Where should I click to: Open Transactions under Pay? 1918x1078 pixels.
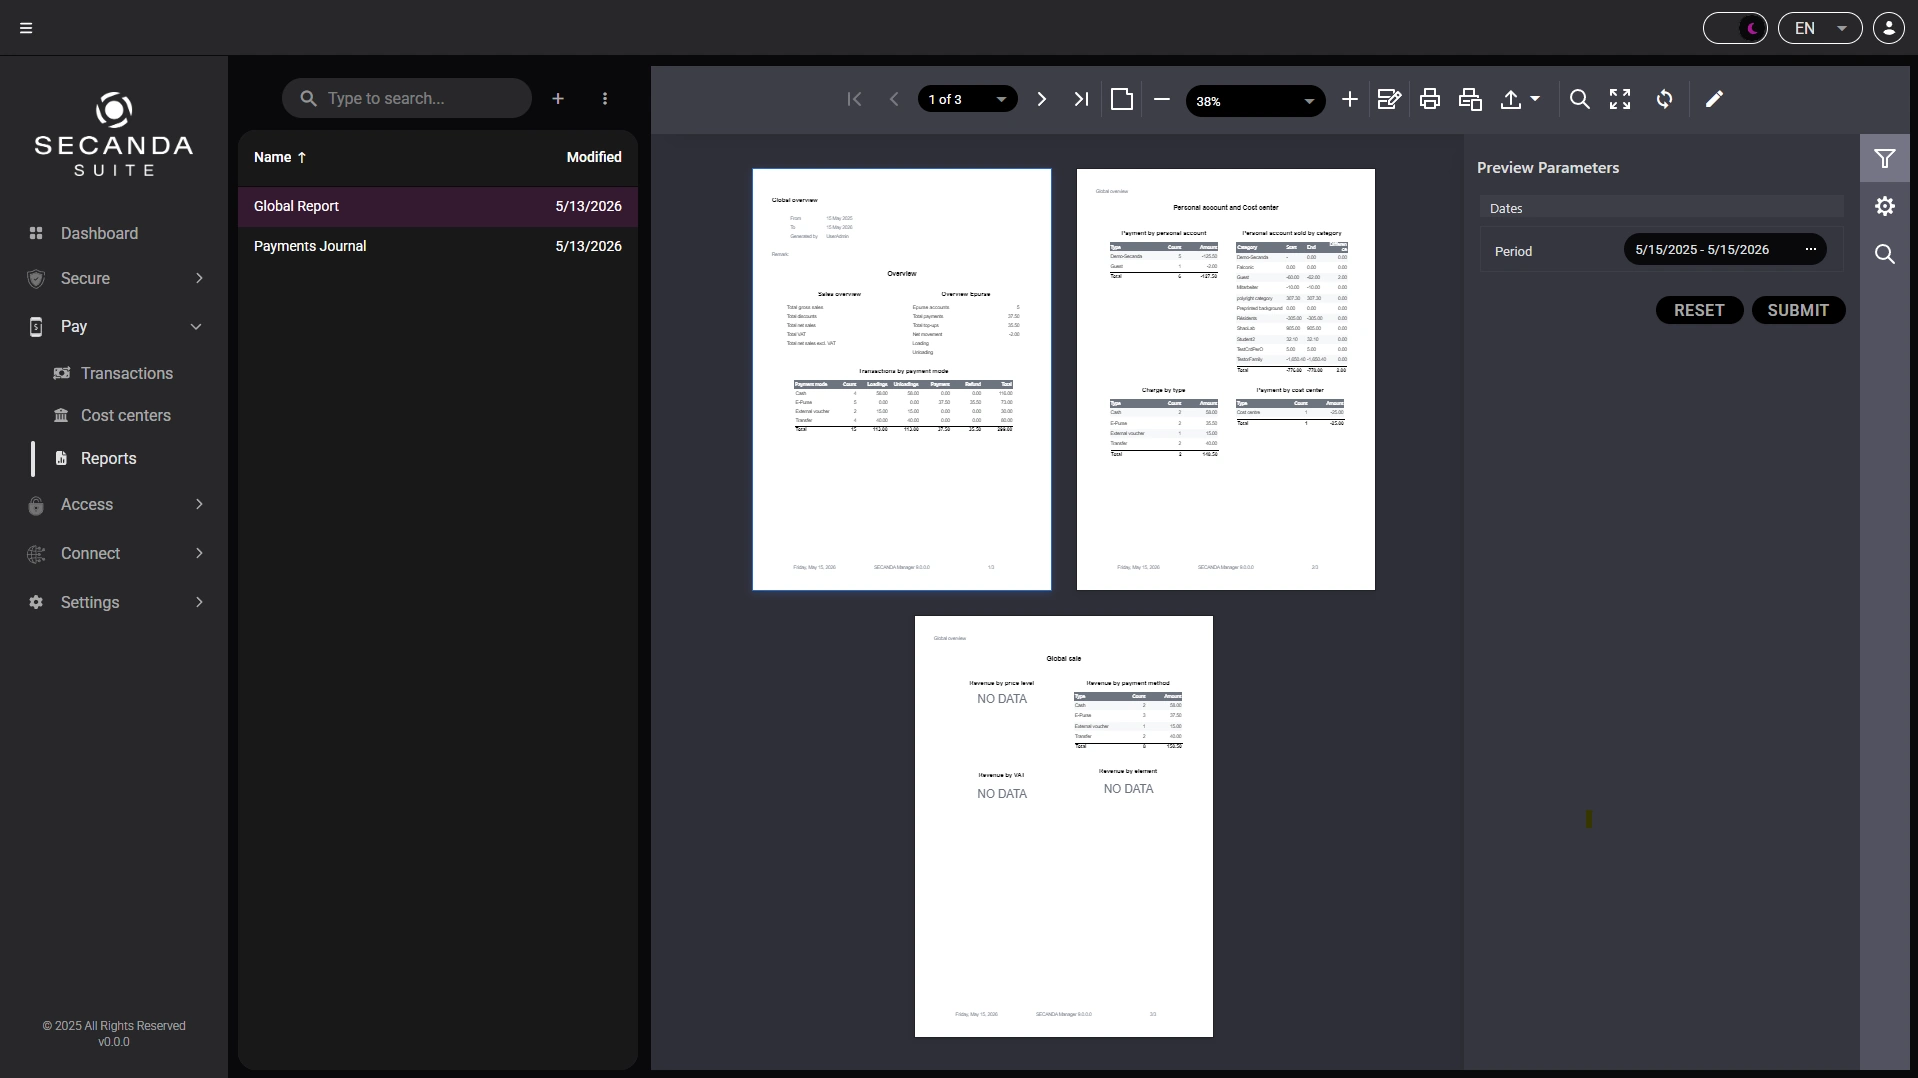127,373
